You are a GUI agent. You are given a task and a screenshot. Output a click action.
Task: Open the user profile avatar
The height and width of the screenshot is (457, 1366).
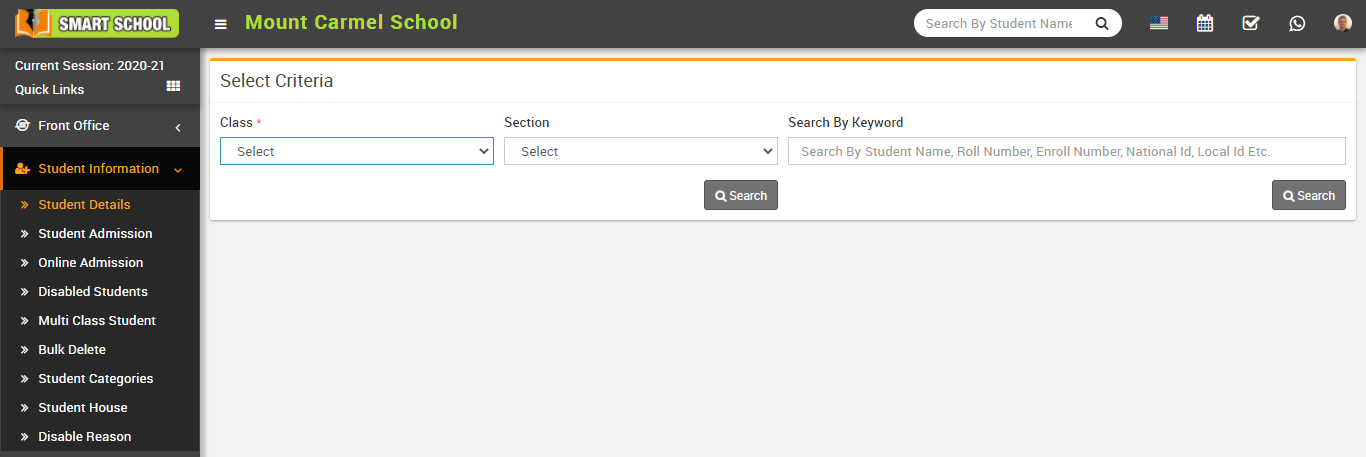[1343, 23]
